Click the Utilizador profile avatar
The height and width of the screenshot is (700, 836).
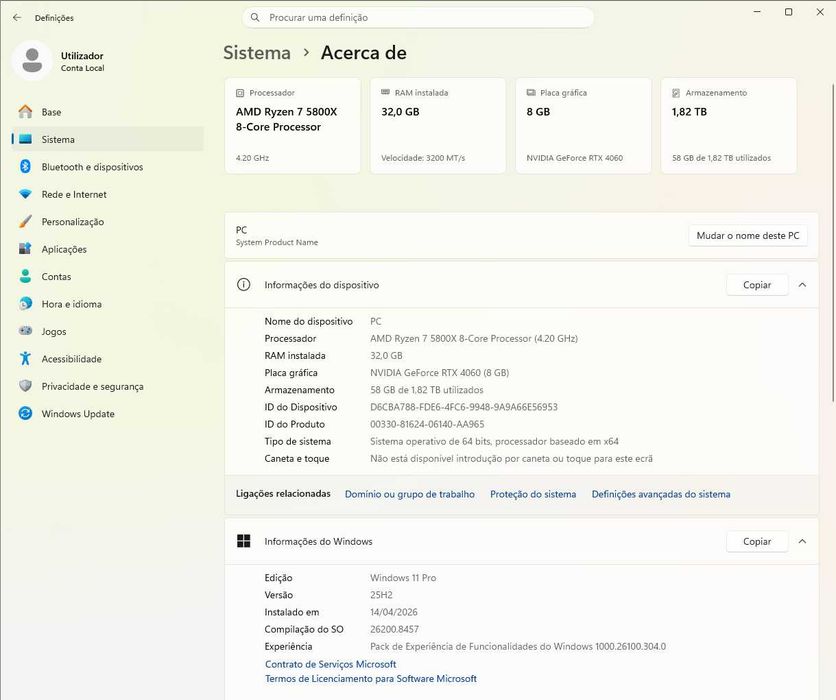click(x=33, y=60)
